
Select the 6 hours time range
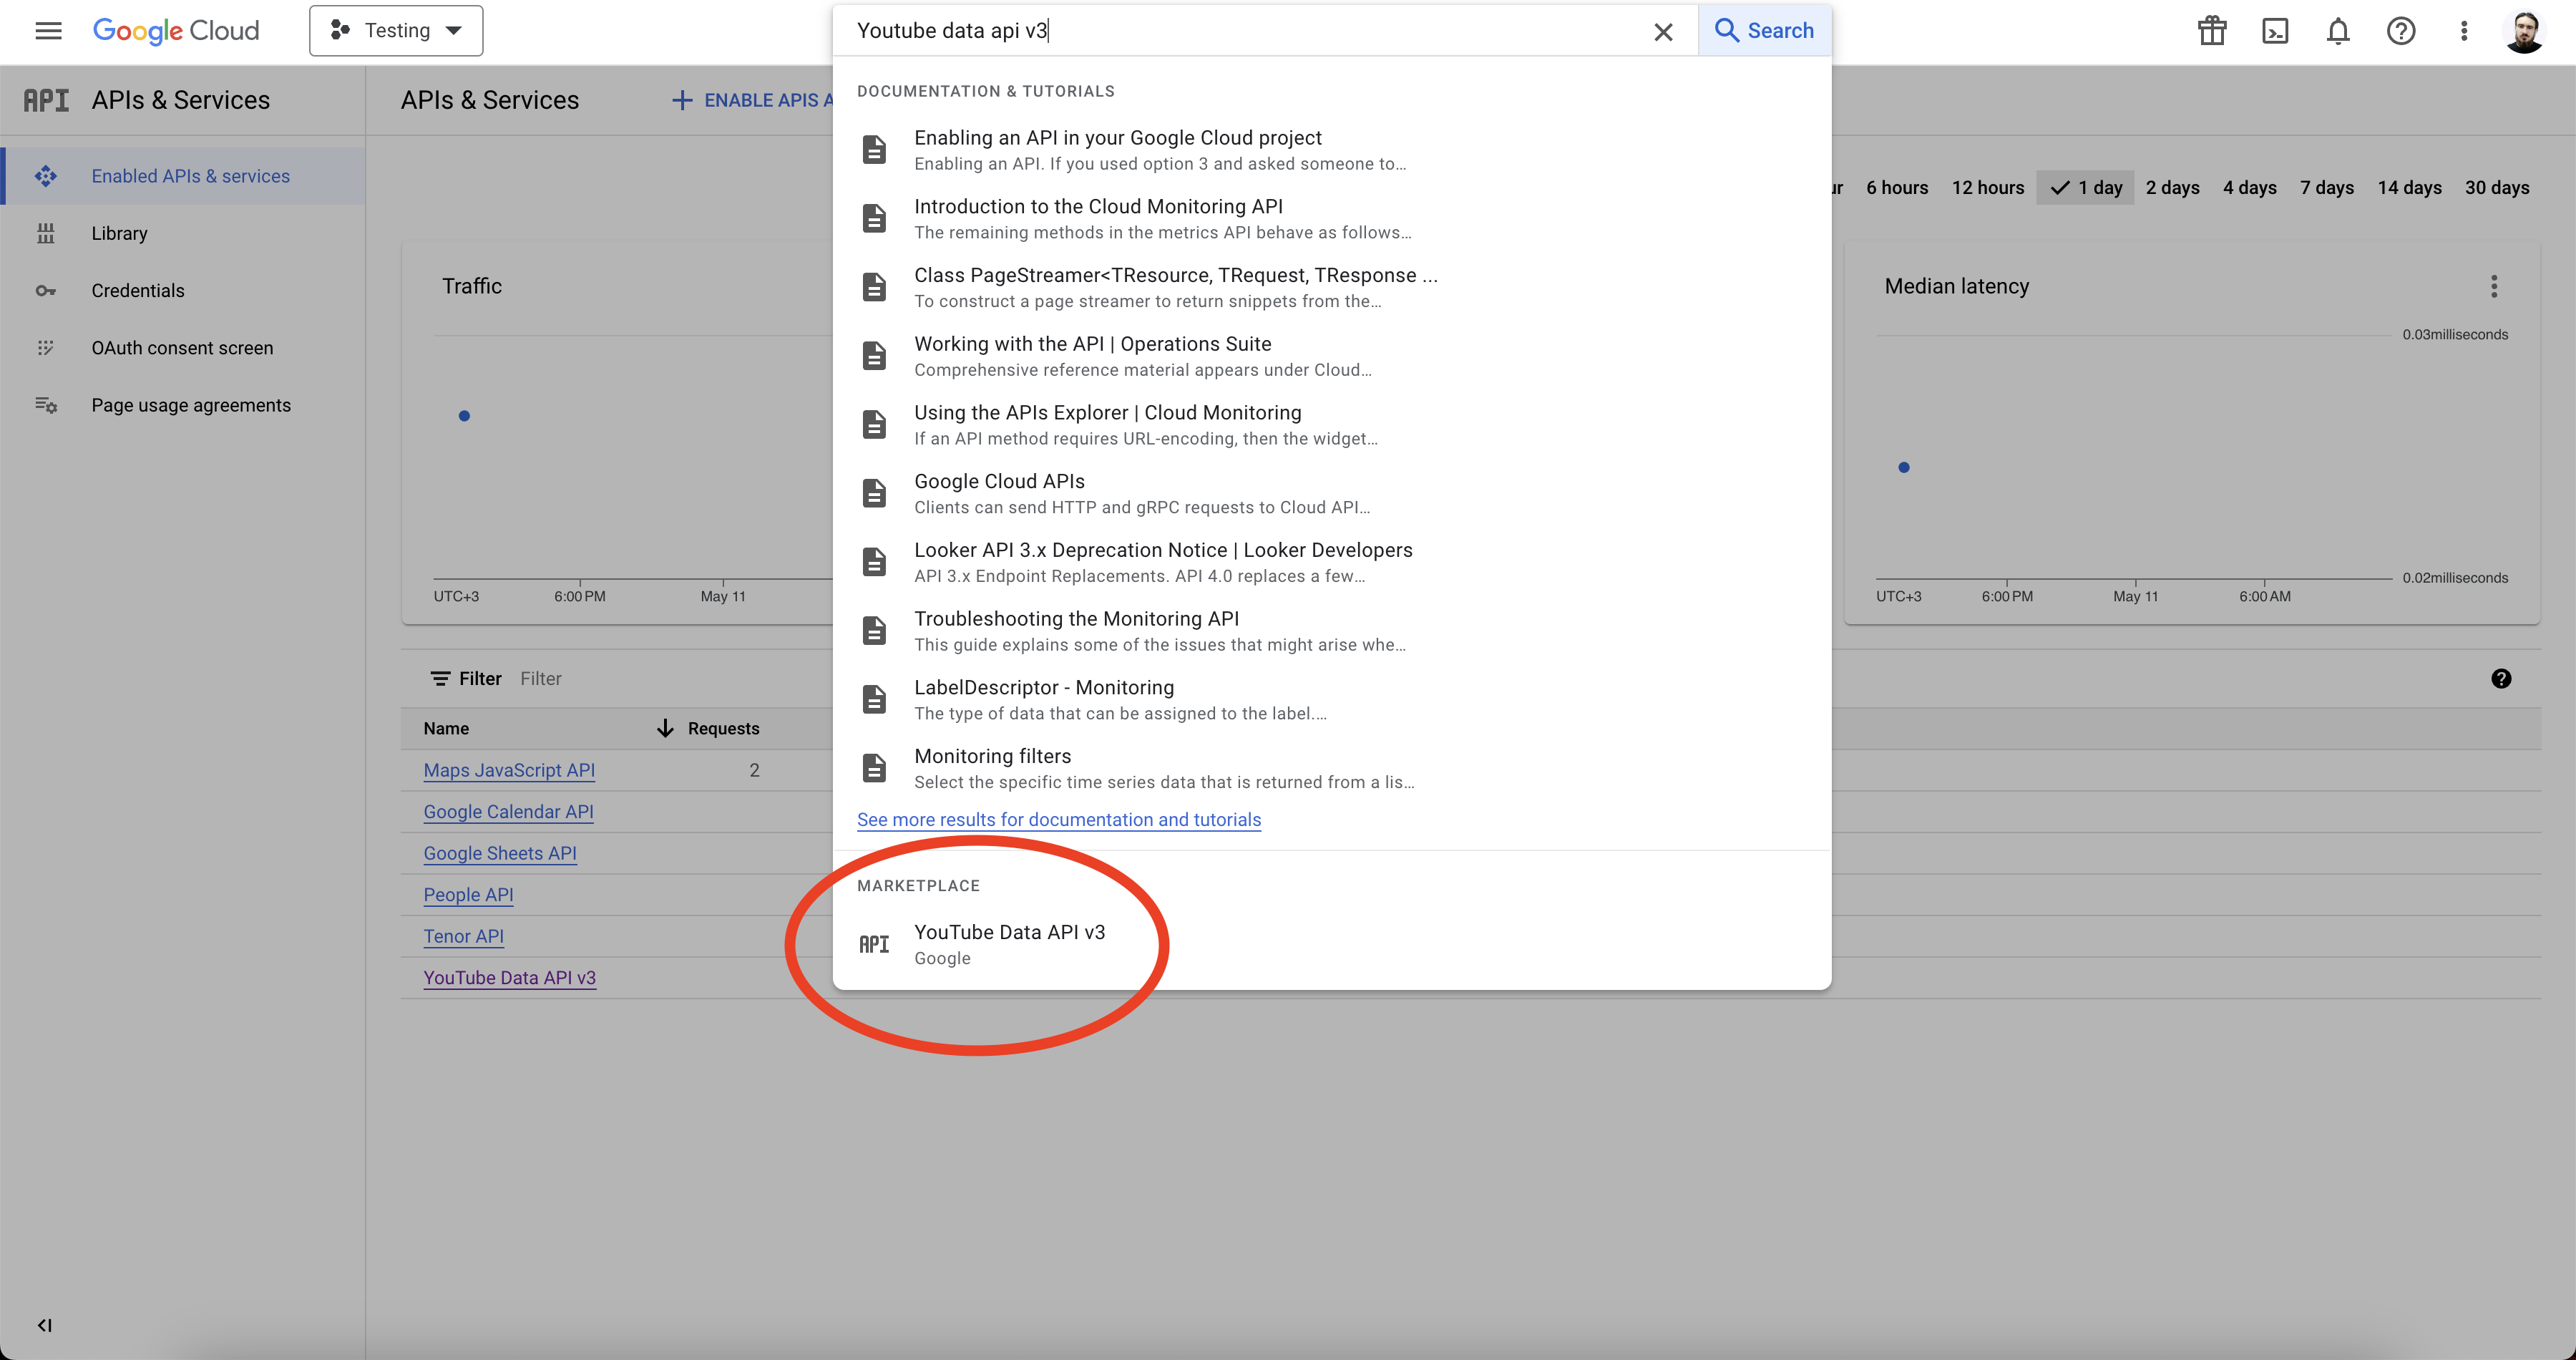[1897, 188]
